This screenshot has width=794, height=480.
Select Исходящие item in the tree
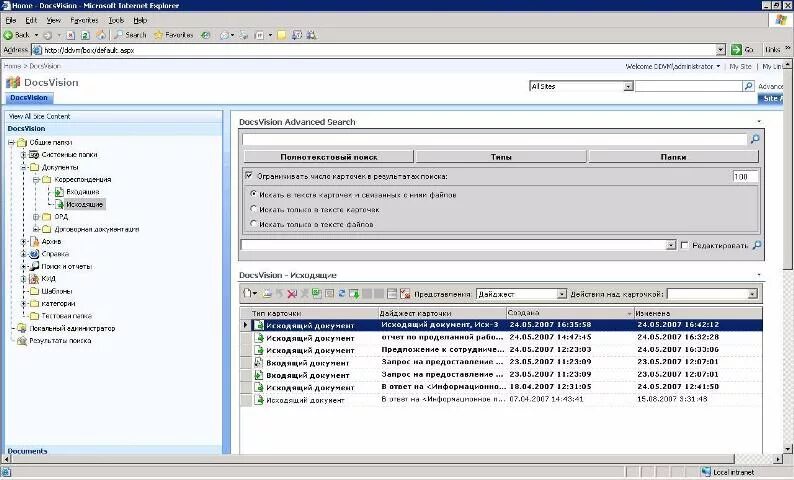85,205
